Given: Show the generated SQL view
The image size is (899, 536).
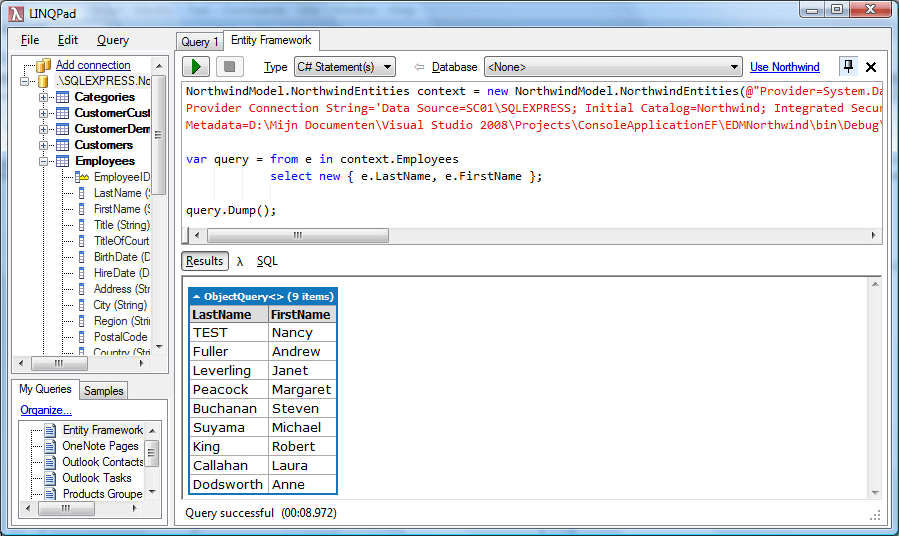Looking at the screenshot, I should coord(267,261).
